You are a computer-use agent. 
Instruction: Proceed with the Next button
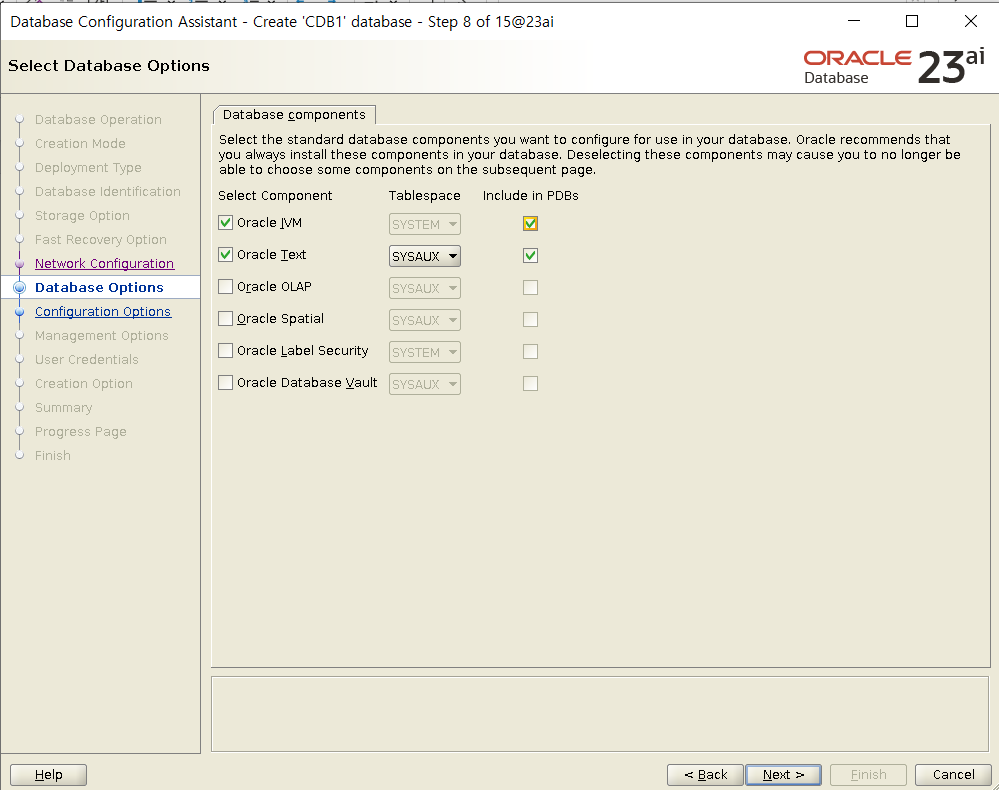coord(783,775)
